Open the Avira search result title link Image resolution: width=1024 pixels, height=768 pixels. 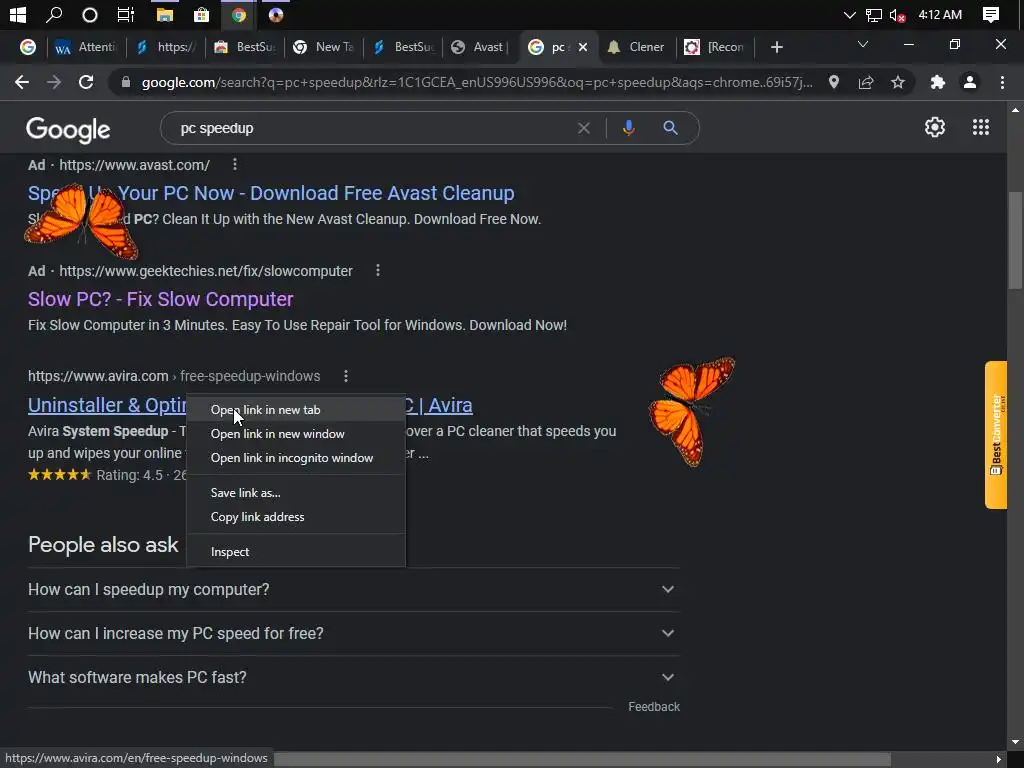pos(107,405)
